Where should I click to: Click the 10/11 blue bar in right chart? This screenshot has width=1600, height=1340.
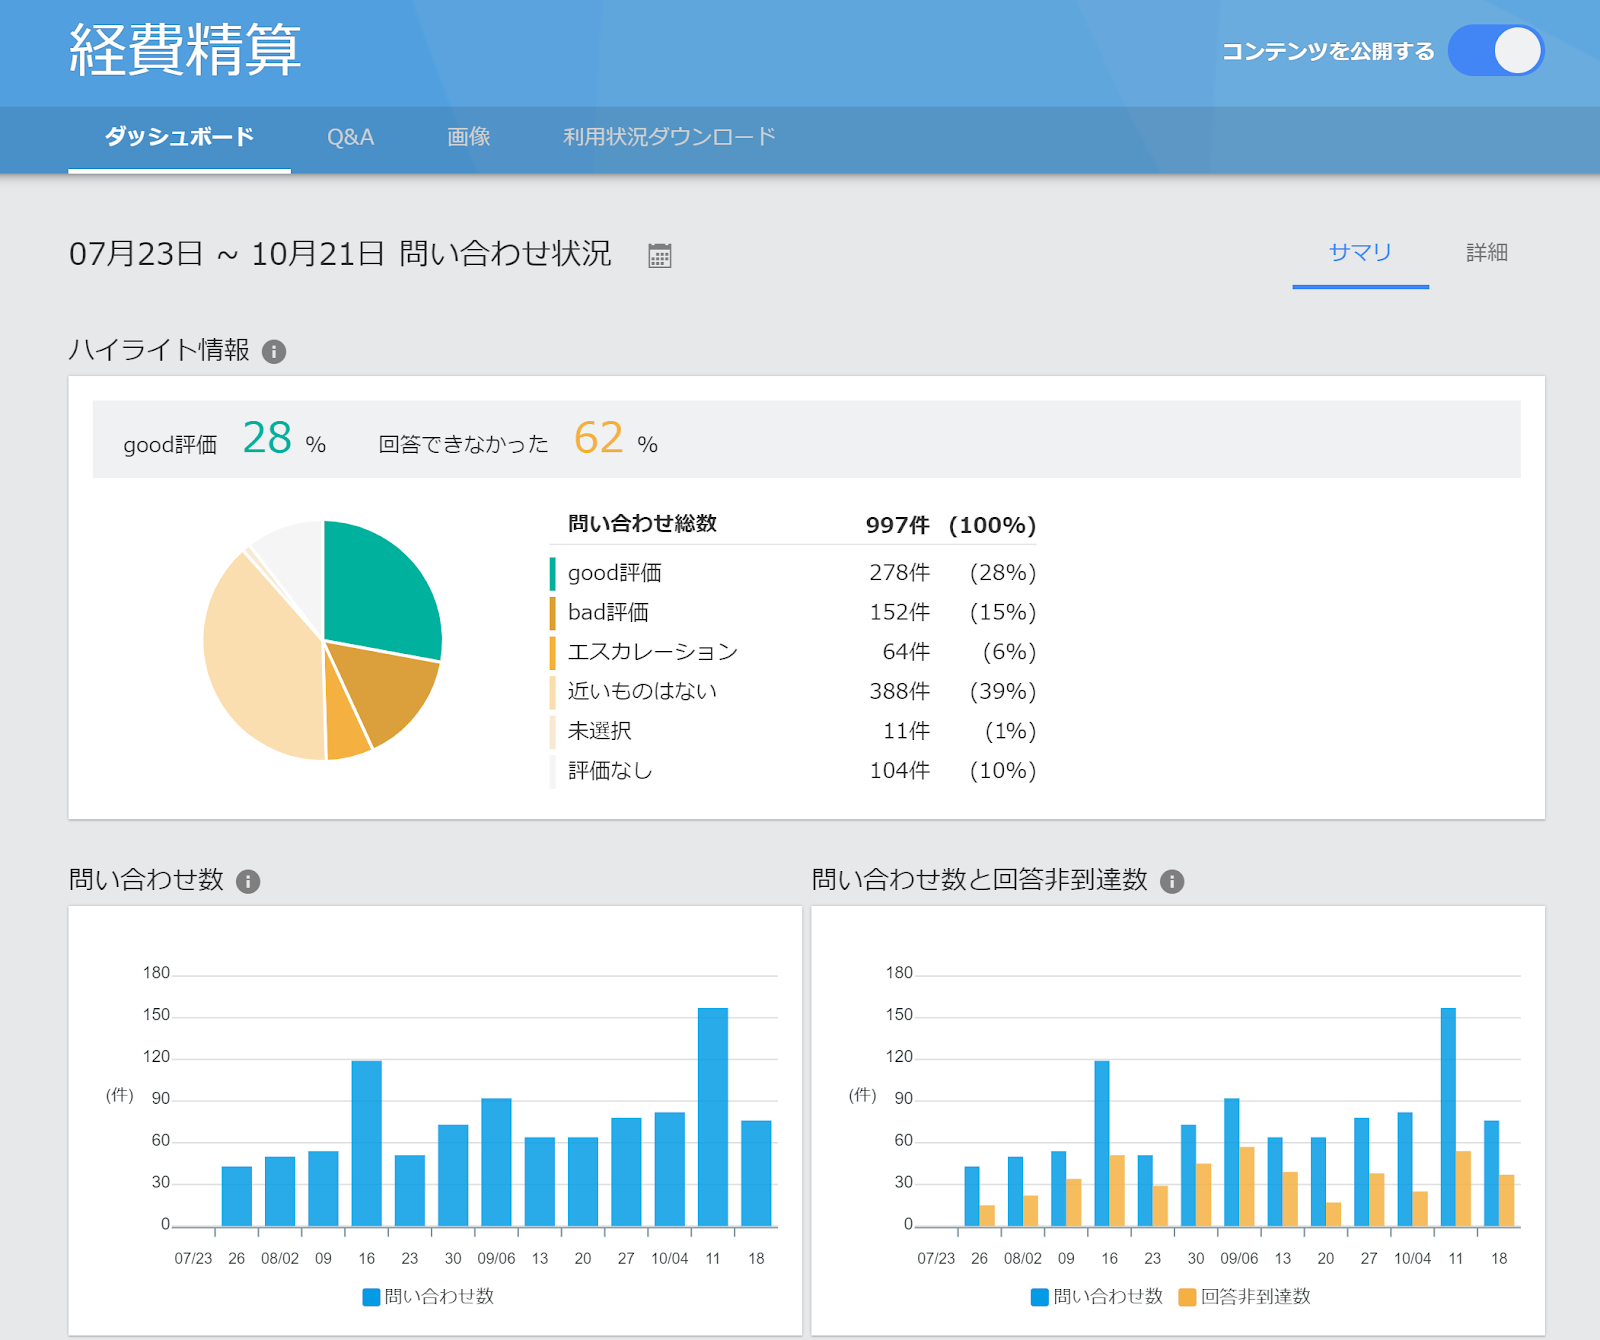[x=1448, y=1117]
